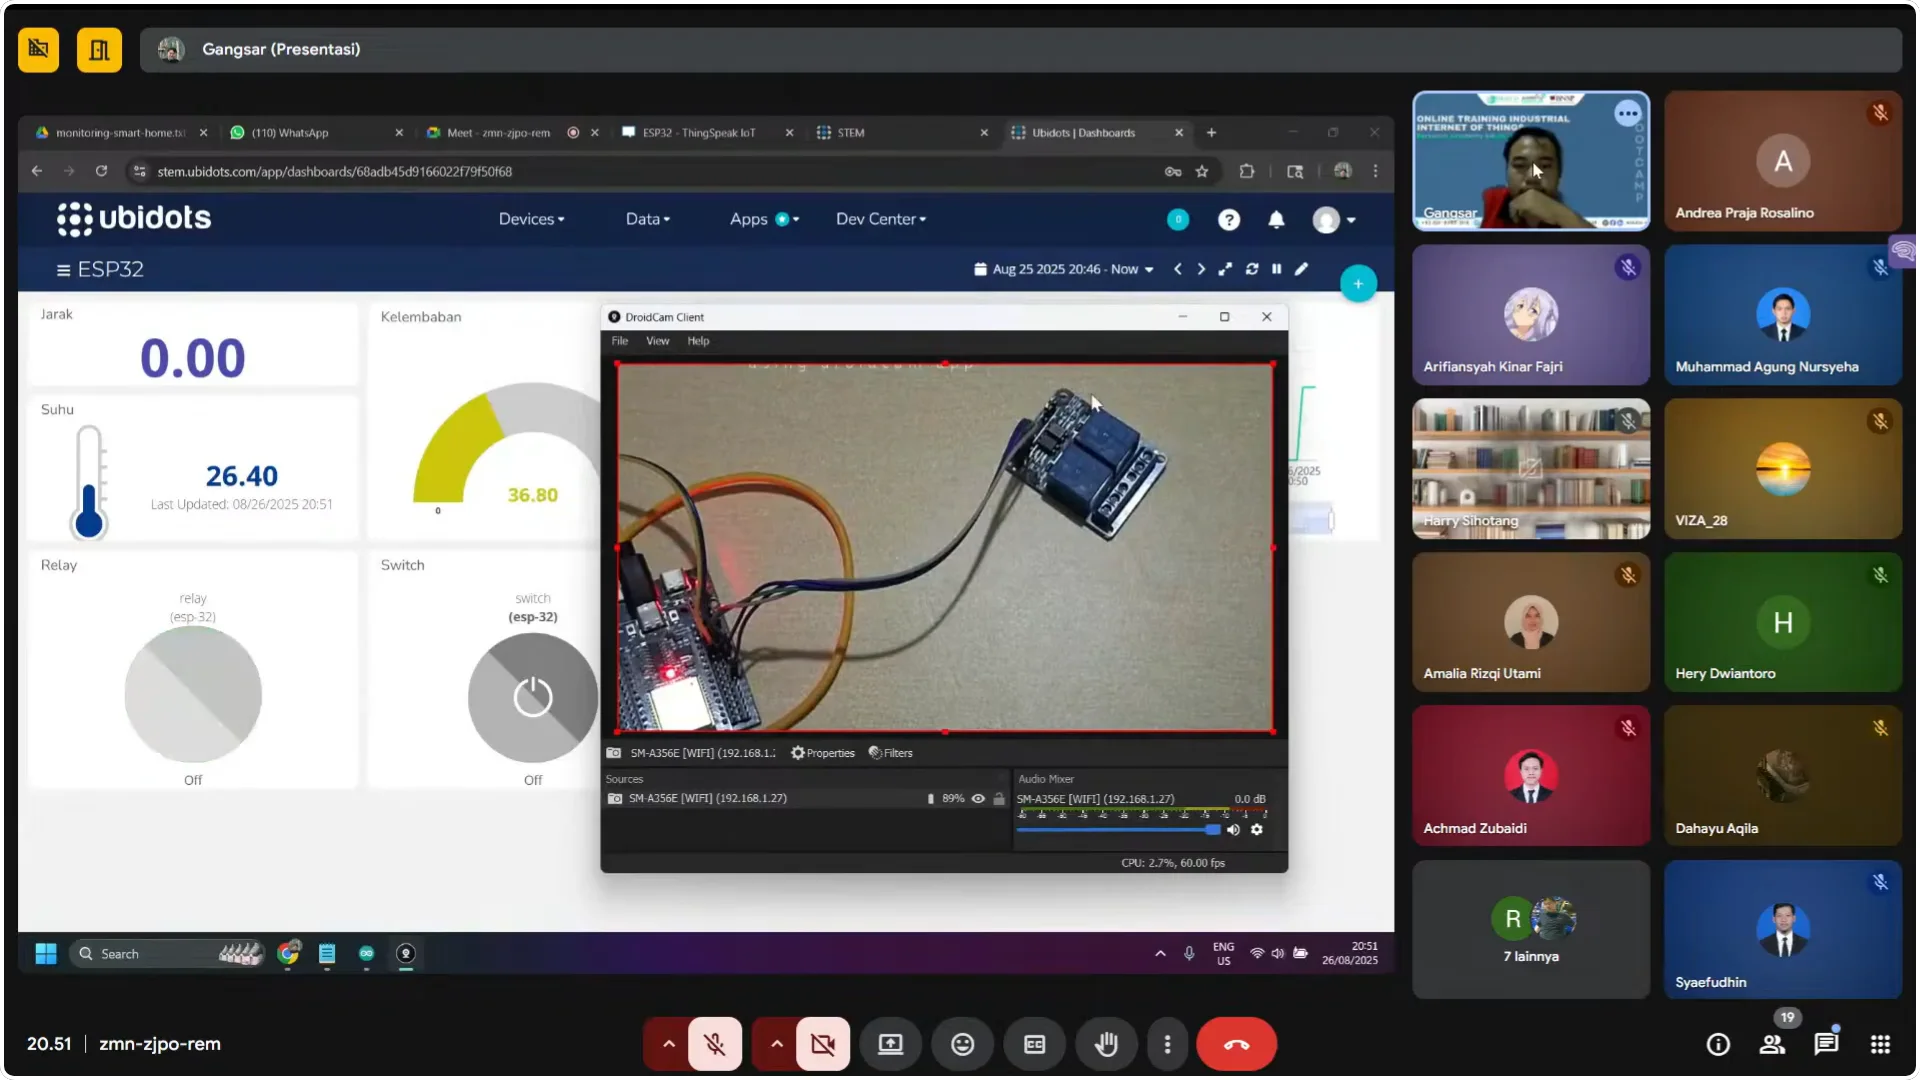1920x1080 pixels.
Task: Open Chrome from Windows taskbar
Action: point(288,954)
